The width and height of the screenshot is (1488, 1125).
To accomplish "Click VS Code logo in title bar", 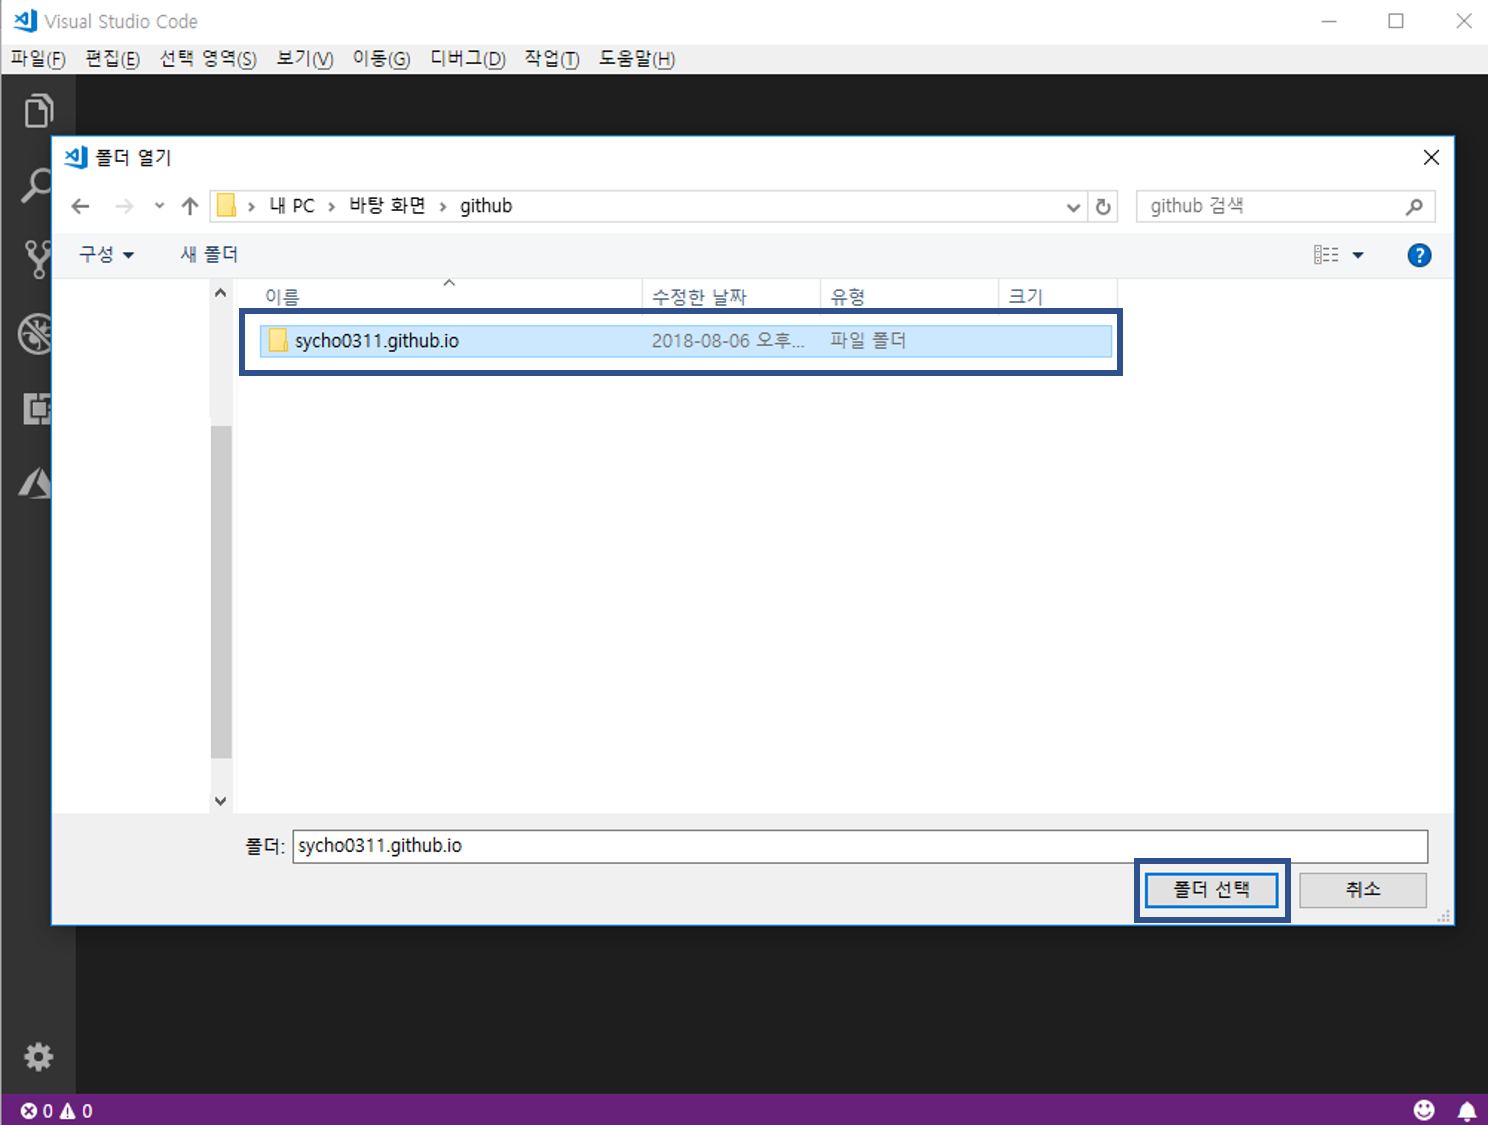I will tap(25, 21).
